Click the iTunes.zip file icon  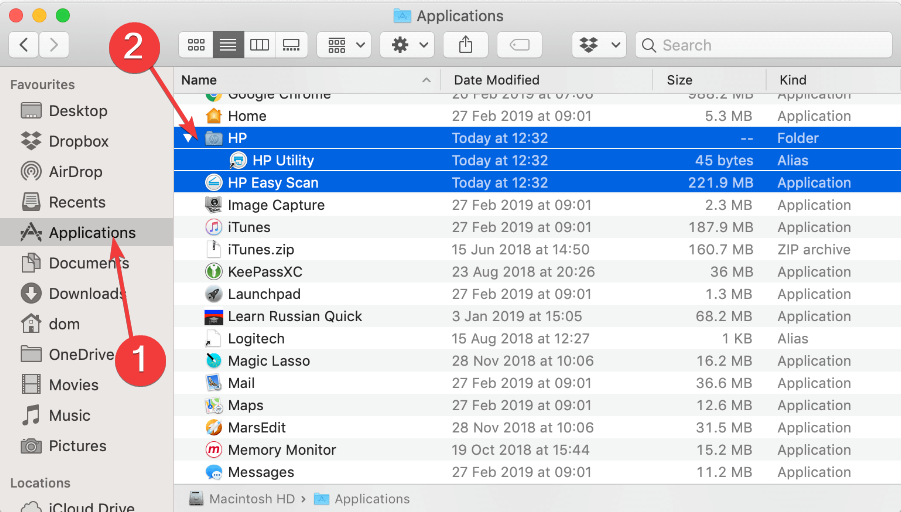(x=214, y=249)
